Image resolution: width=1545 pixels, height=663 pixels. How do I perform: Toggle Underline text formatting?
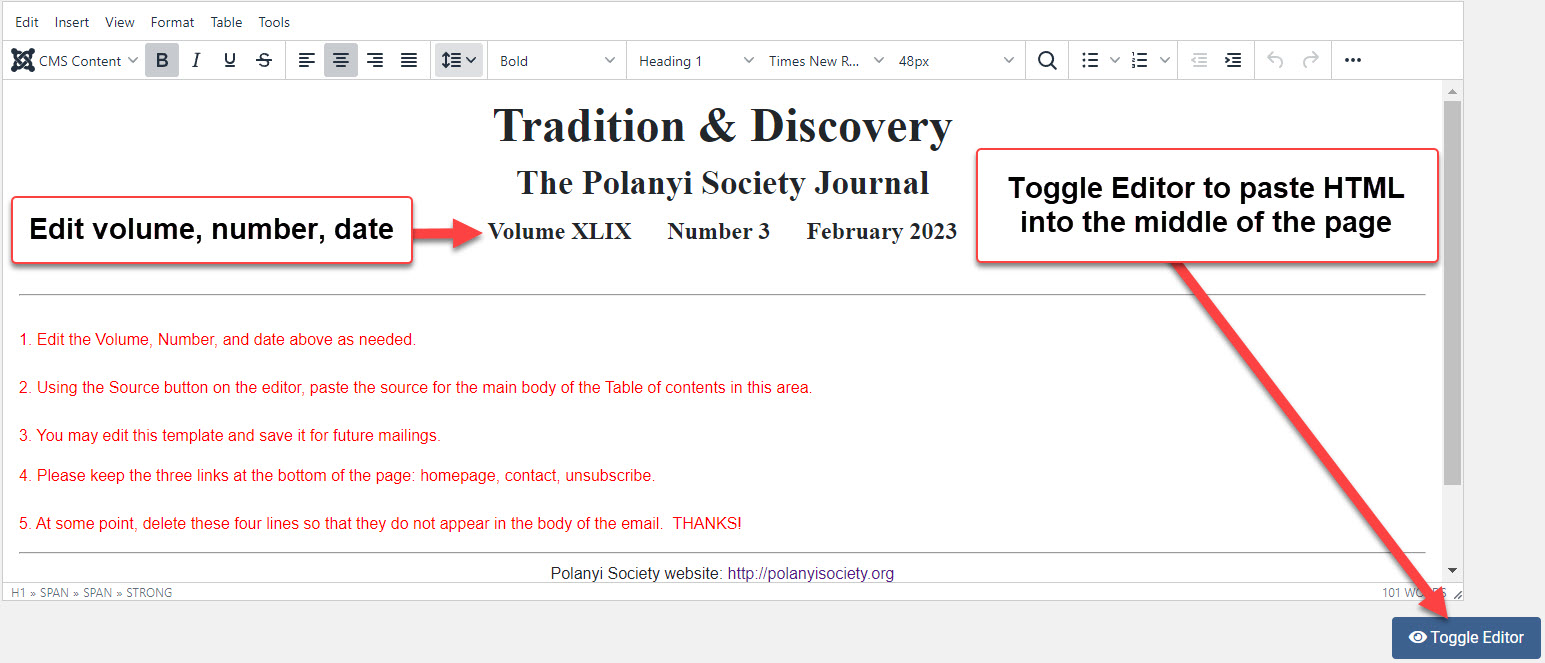coord(230,61)
